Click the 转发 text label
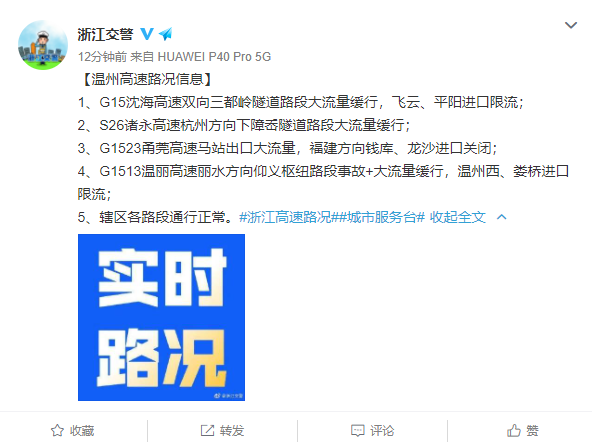Image resolution: width=592 pixels, height=445 pixels. click(232, 431)
